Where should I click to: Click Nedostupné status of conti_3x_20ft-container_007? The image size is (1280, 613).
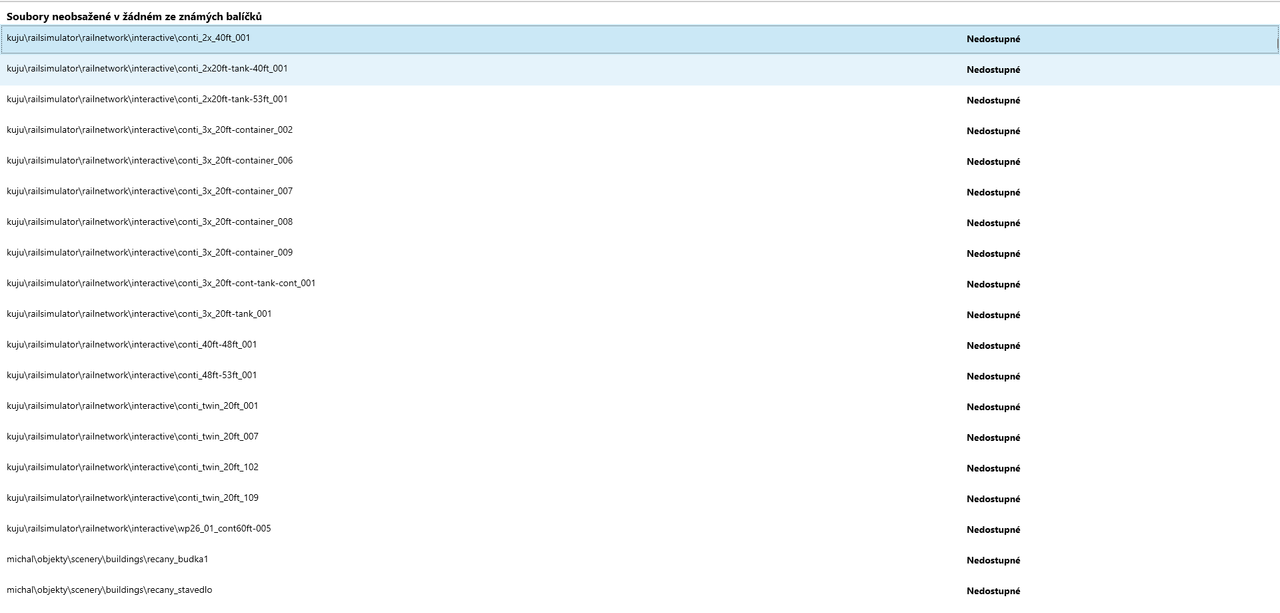click(x=993, y=193)
